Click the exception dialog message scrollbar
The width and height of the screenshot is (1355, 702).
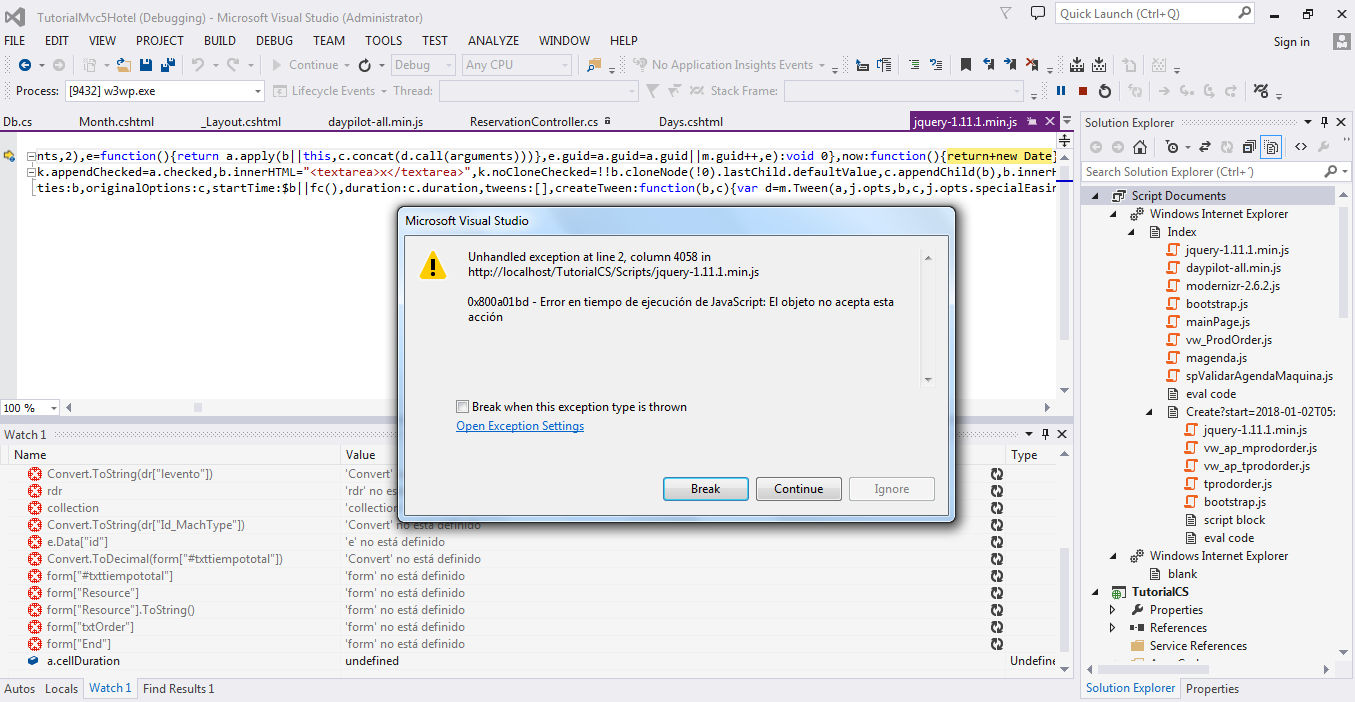tap(927, 319)
